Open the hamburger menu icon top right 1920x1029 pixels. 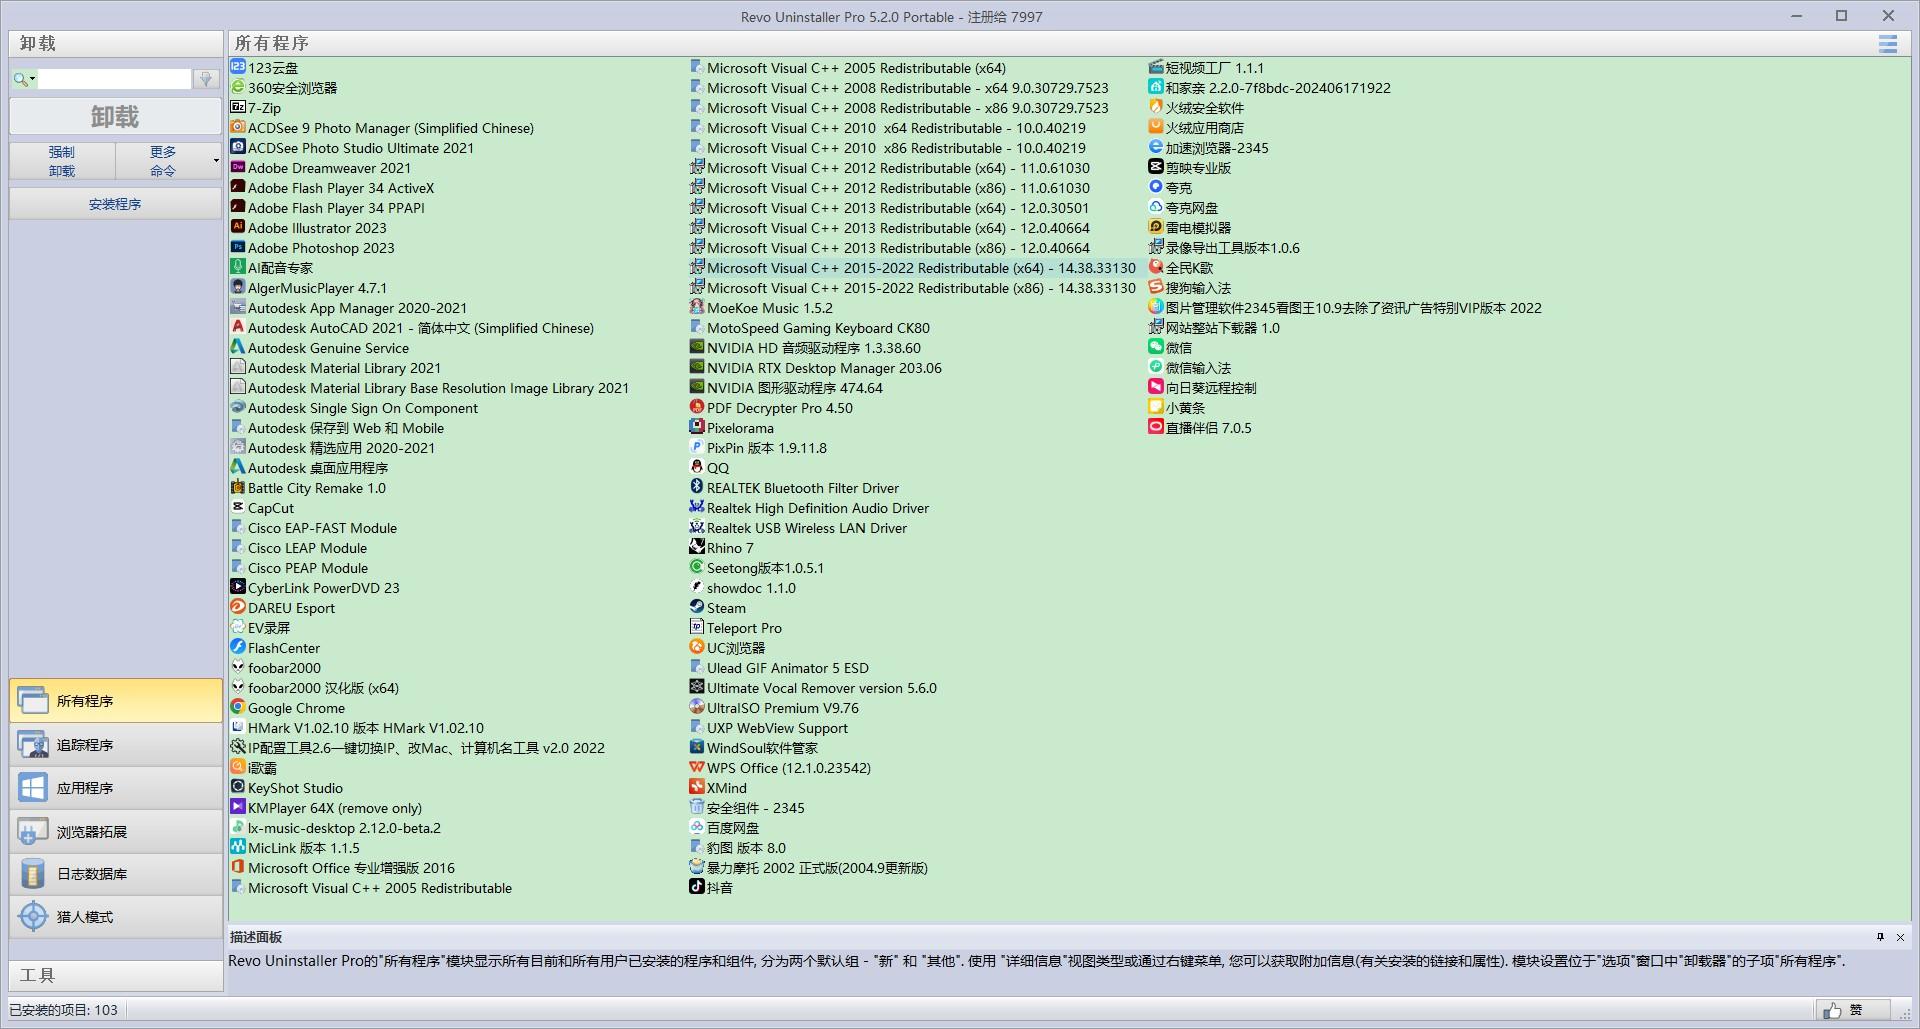click(1888, 44)
